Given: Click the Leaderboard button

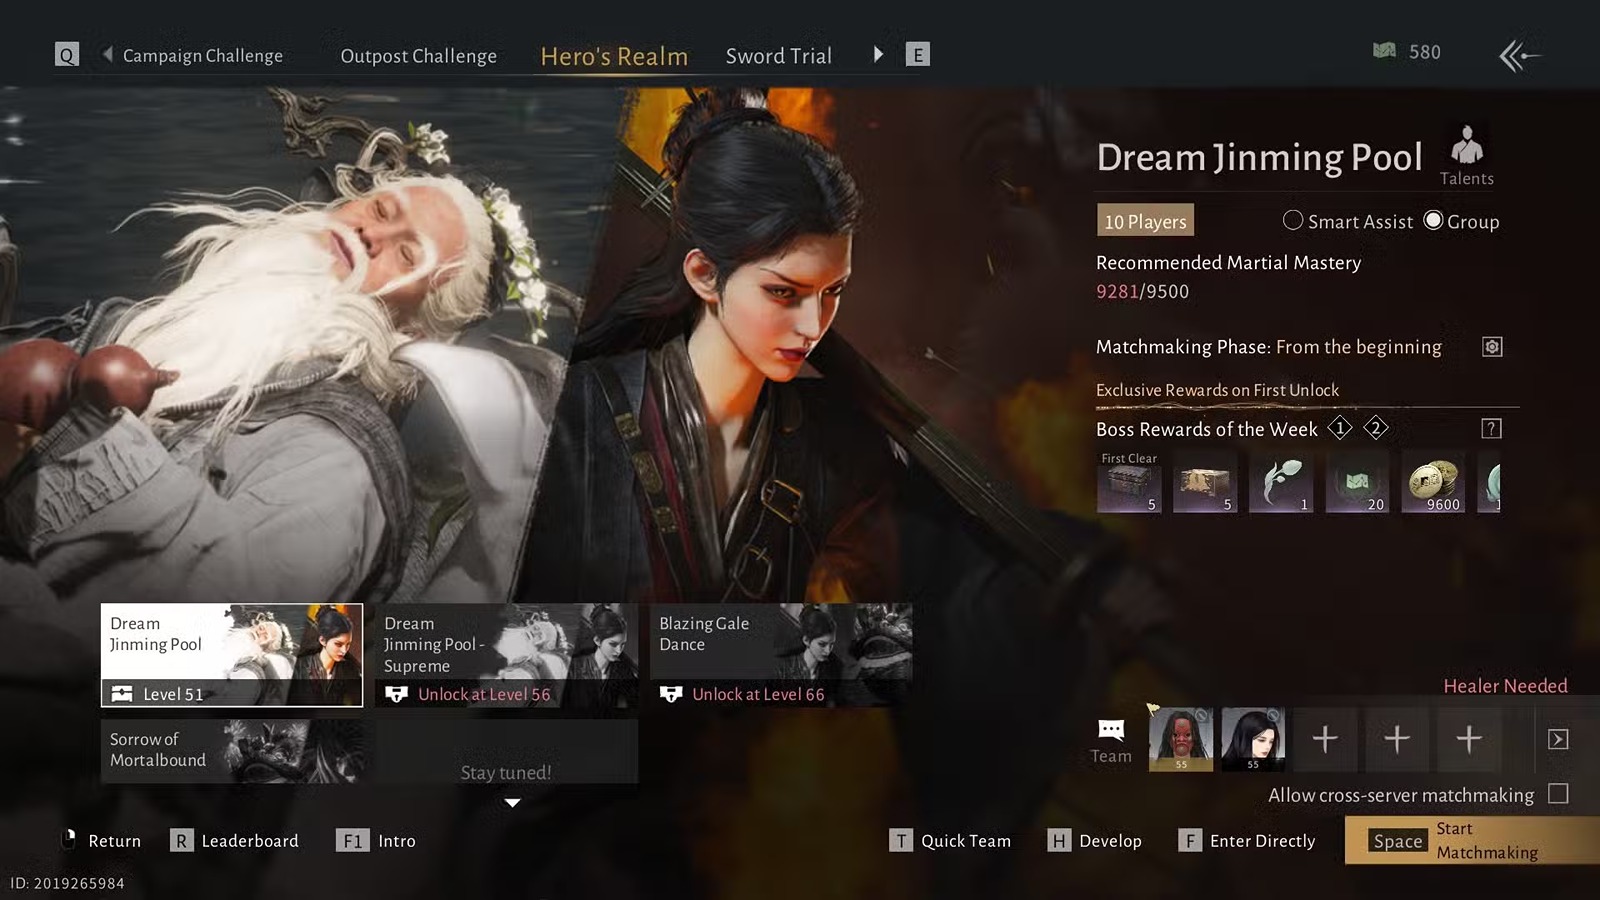Looking at the screenshot, I should tap(235, 841).
